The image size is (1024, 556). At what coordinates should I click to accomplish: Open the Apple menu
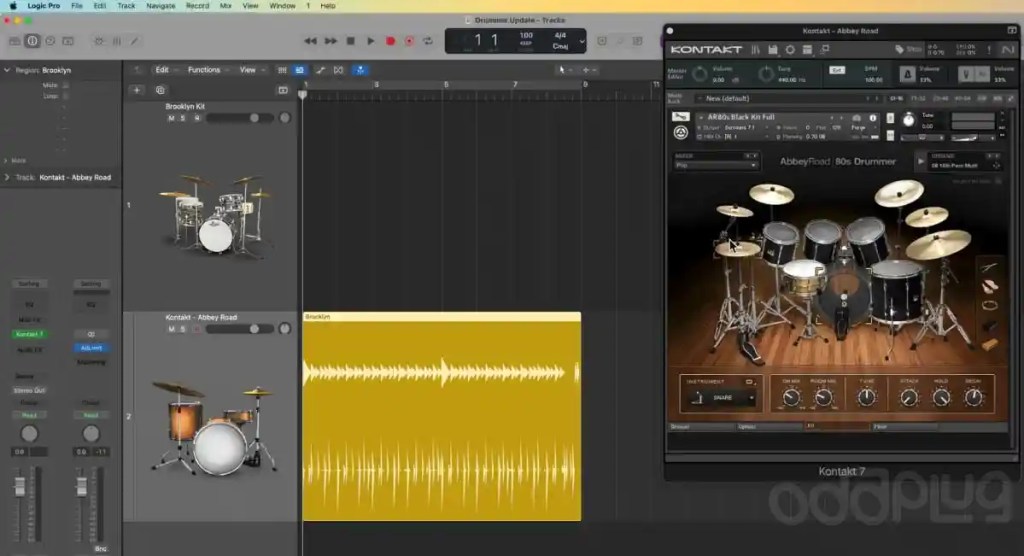12,6
